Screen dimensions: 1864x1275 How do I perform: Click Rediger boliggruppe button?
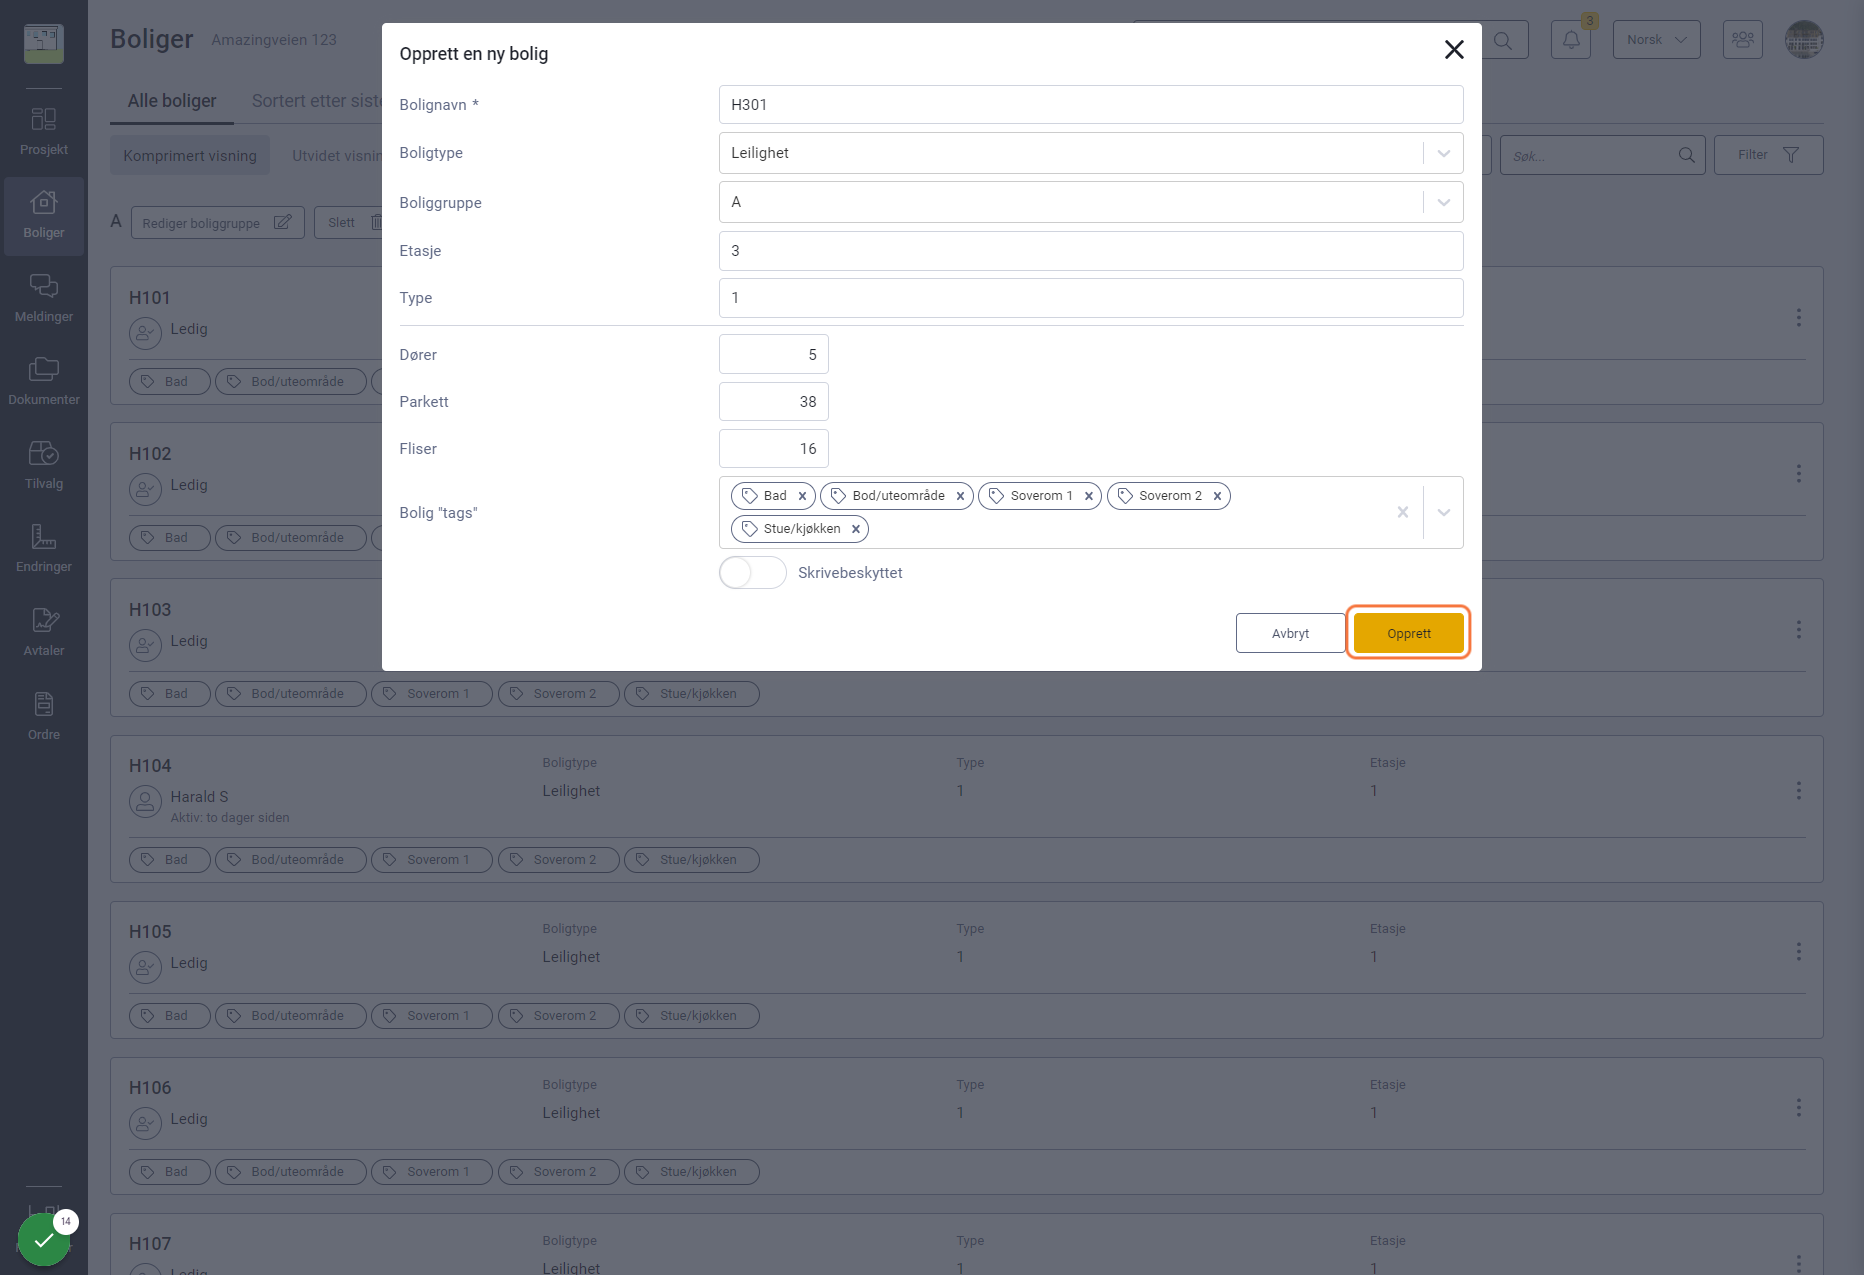217,223
